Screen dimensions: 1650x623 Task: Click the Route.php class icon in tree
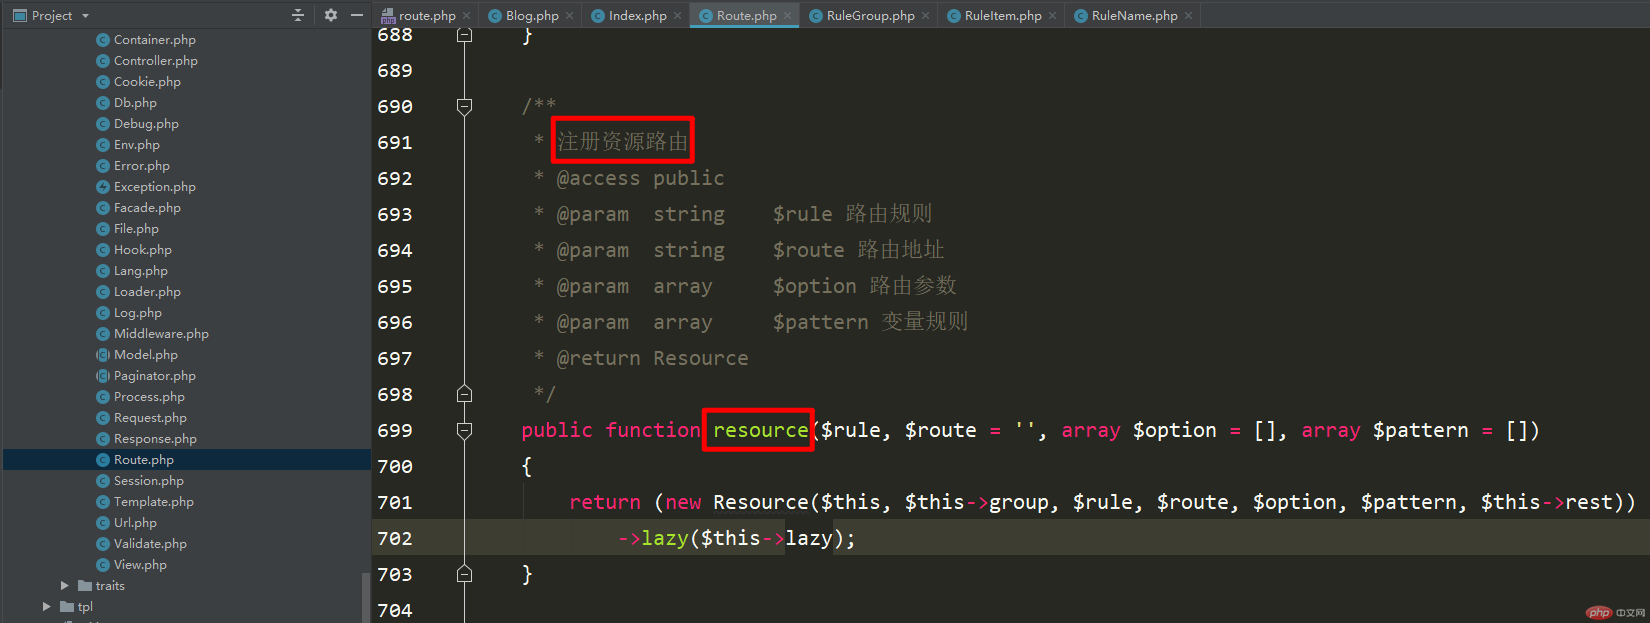tap(103, 460)
